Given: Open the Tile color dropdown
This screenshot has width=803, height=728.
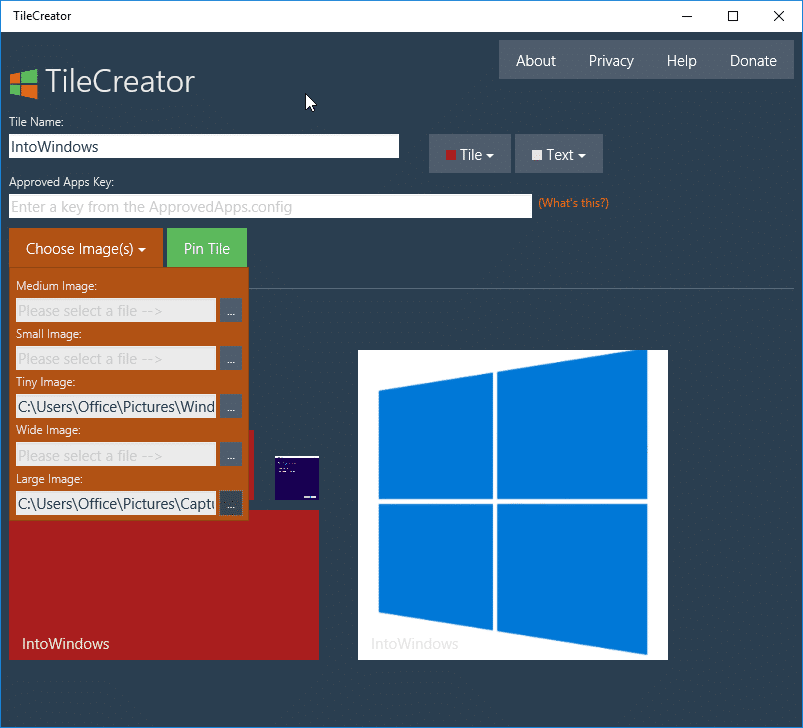Looking at the screenshot, I should point(470,154).
